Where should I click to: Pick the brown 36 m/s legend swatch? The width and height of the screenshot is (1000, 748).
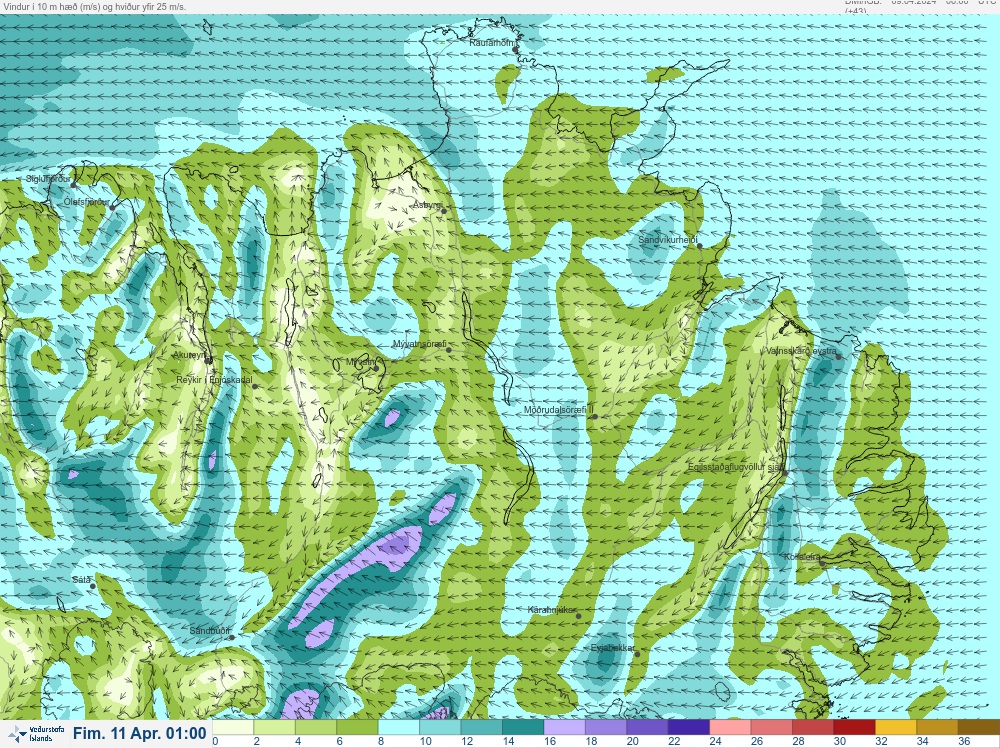click(x=979, y=727)
